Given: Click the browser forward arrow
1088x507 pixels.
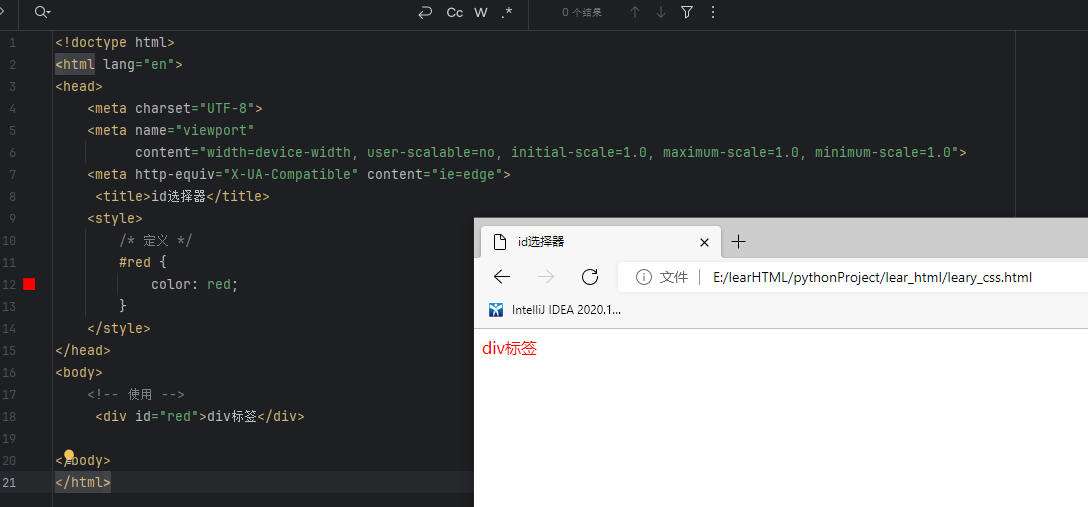Looking at the screenshot, I should coord(546,277).
